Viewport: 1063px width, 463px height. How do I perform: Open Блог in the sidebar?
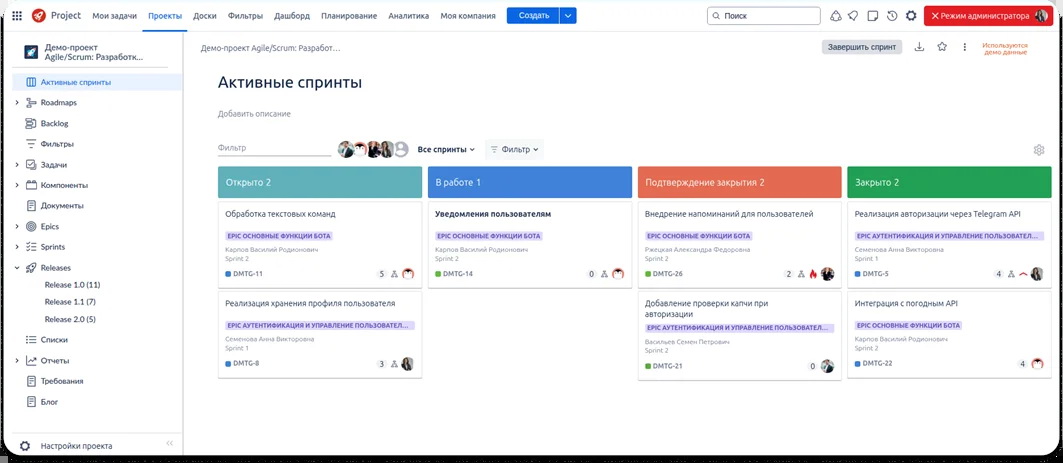coord(49,401)
